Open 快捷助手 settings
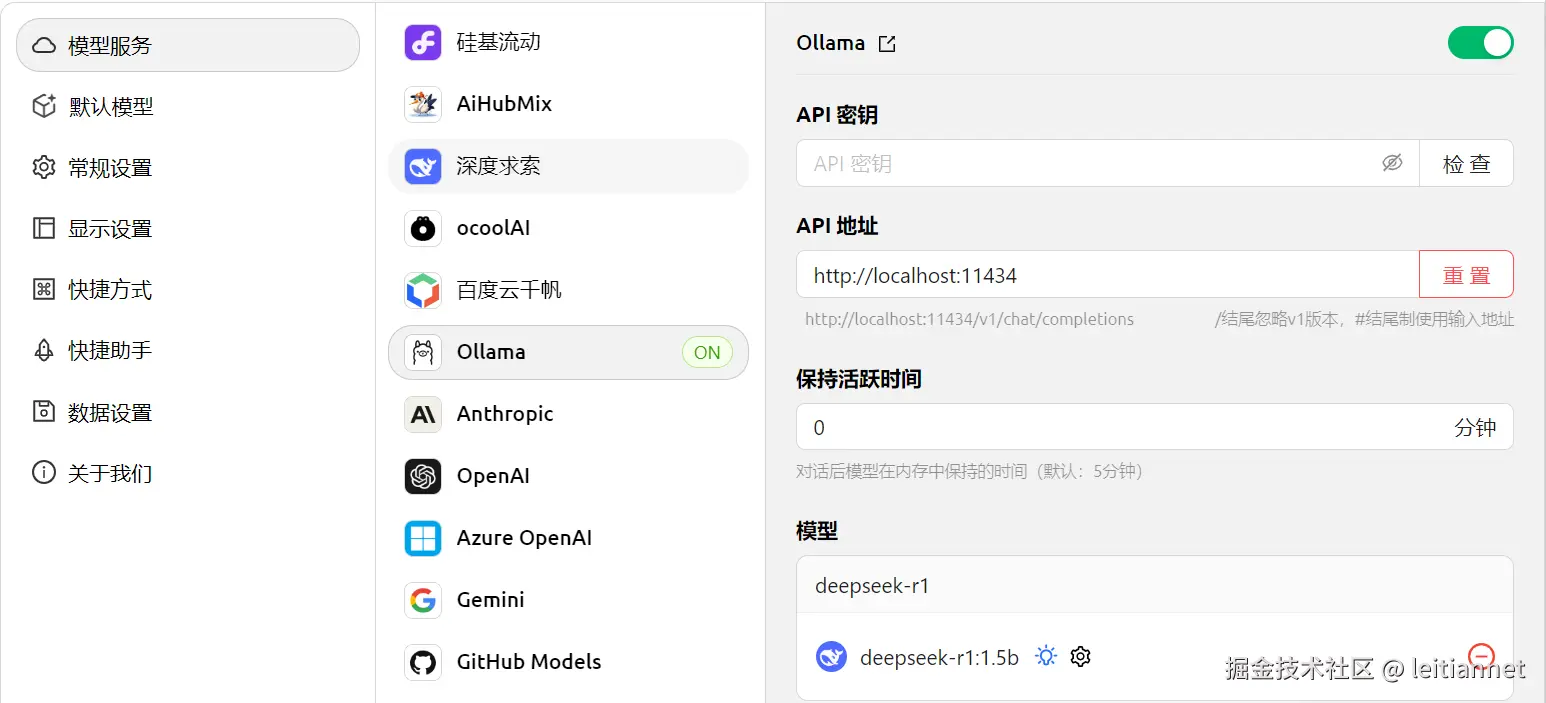The width and height of the screenshot is (1546, 703). tap(188, 350)
